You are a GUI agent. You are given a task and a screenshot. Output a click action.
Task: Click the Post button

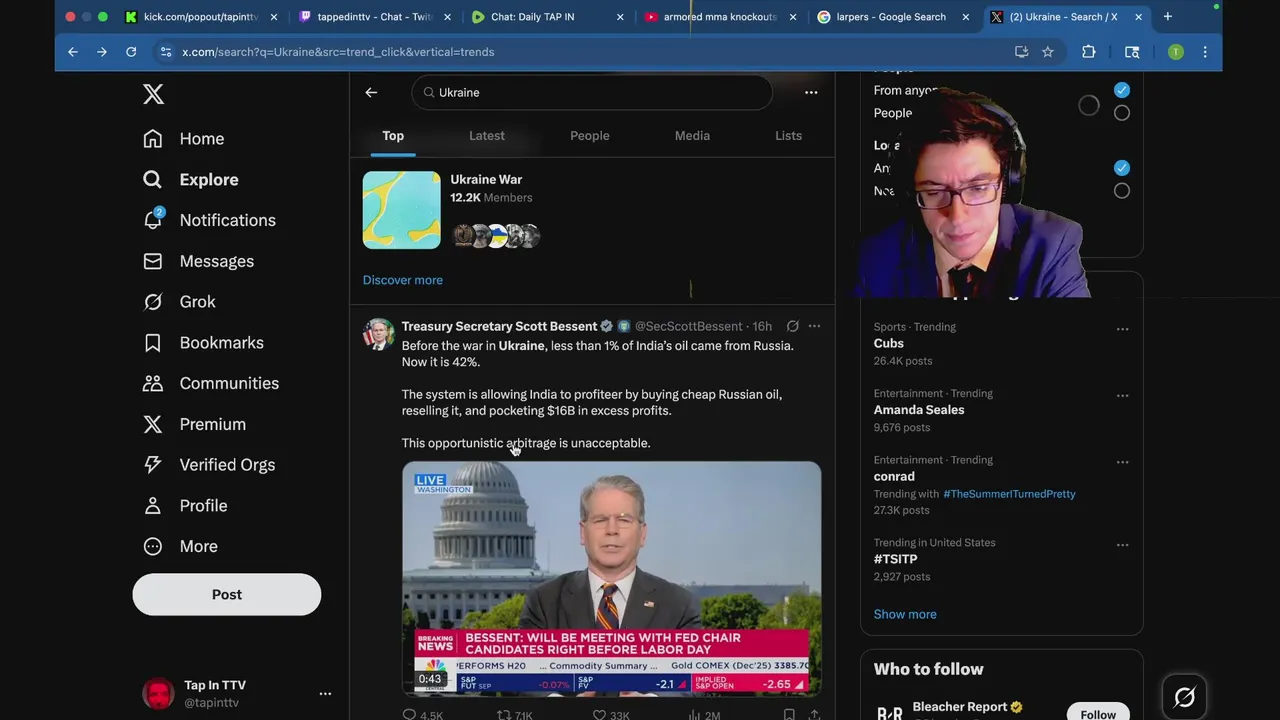coord(227,594)
